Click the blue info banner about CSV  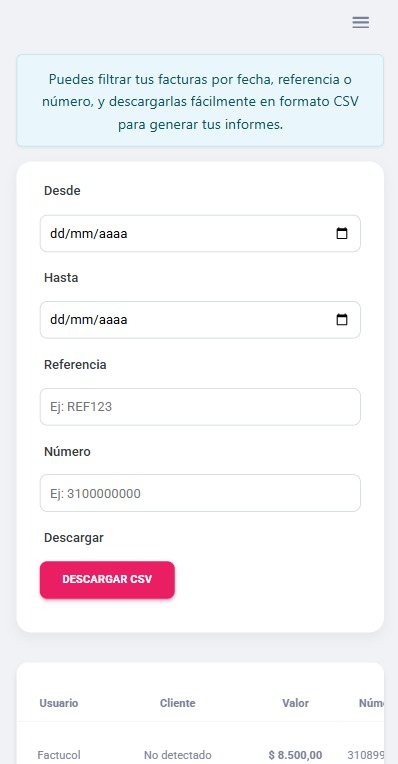tap(200, 100)
